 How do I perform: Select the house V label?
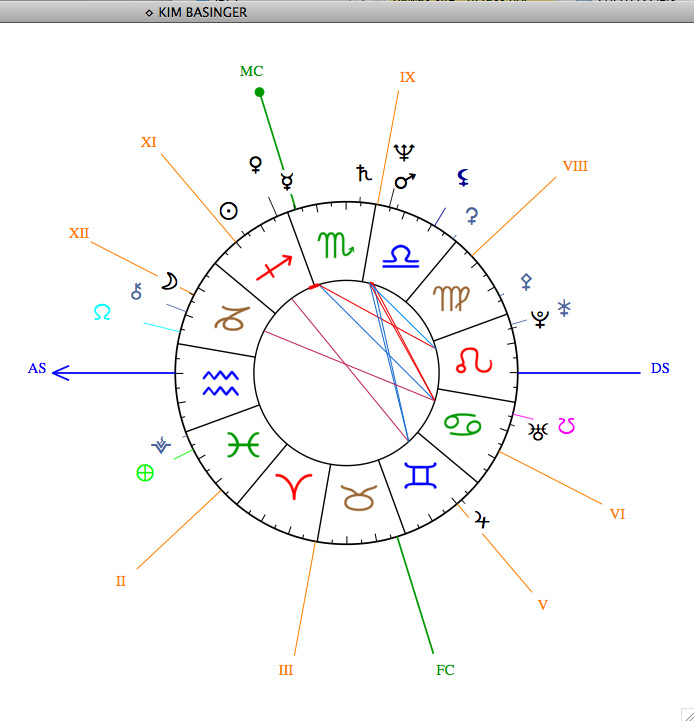point(543,605)
